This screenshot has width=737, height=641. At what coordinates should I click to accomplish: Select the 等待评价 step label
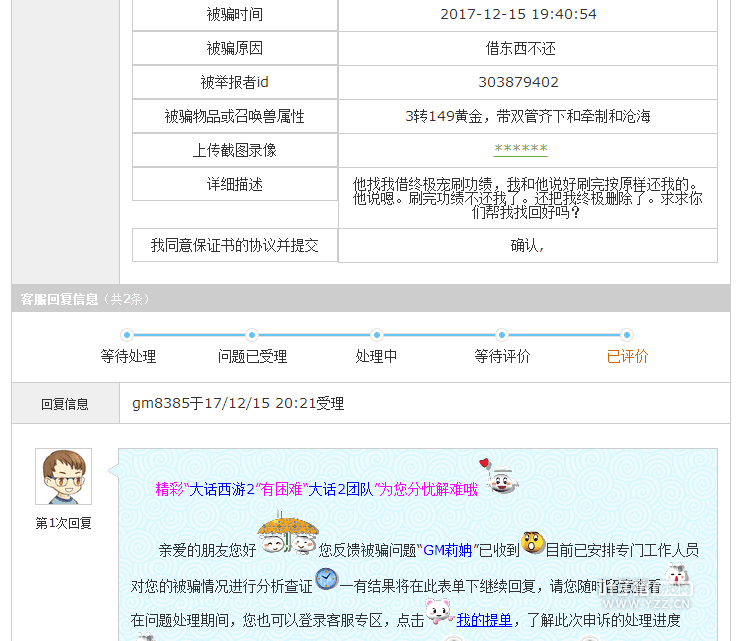[502, 357]
